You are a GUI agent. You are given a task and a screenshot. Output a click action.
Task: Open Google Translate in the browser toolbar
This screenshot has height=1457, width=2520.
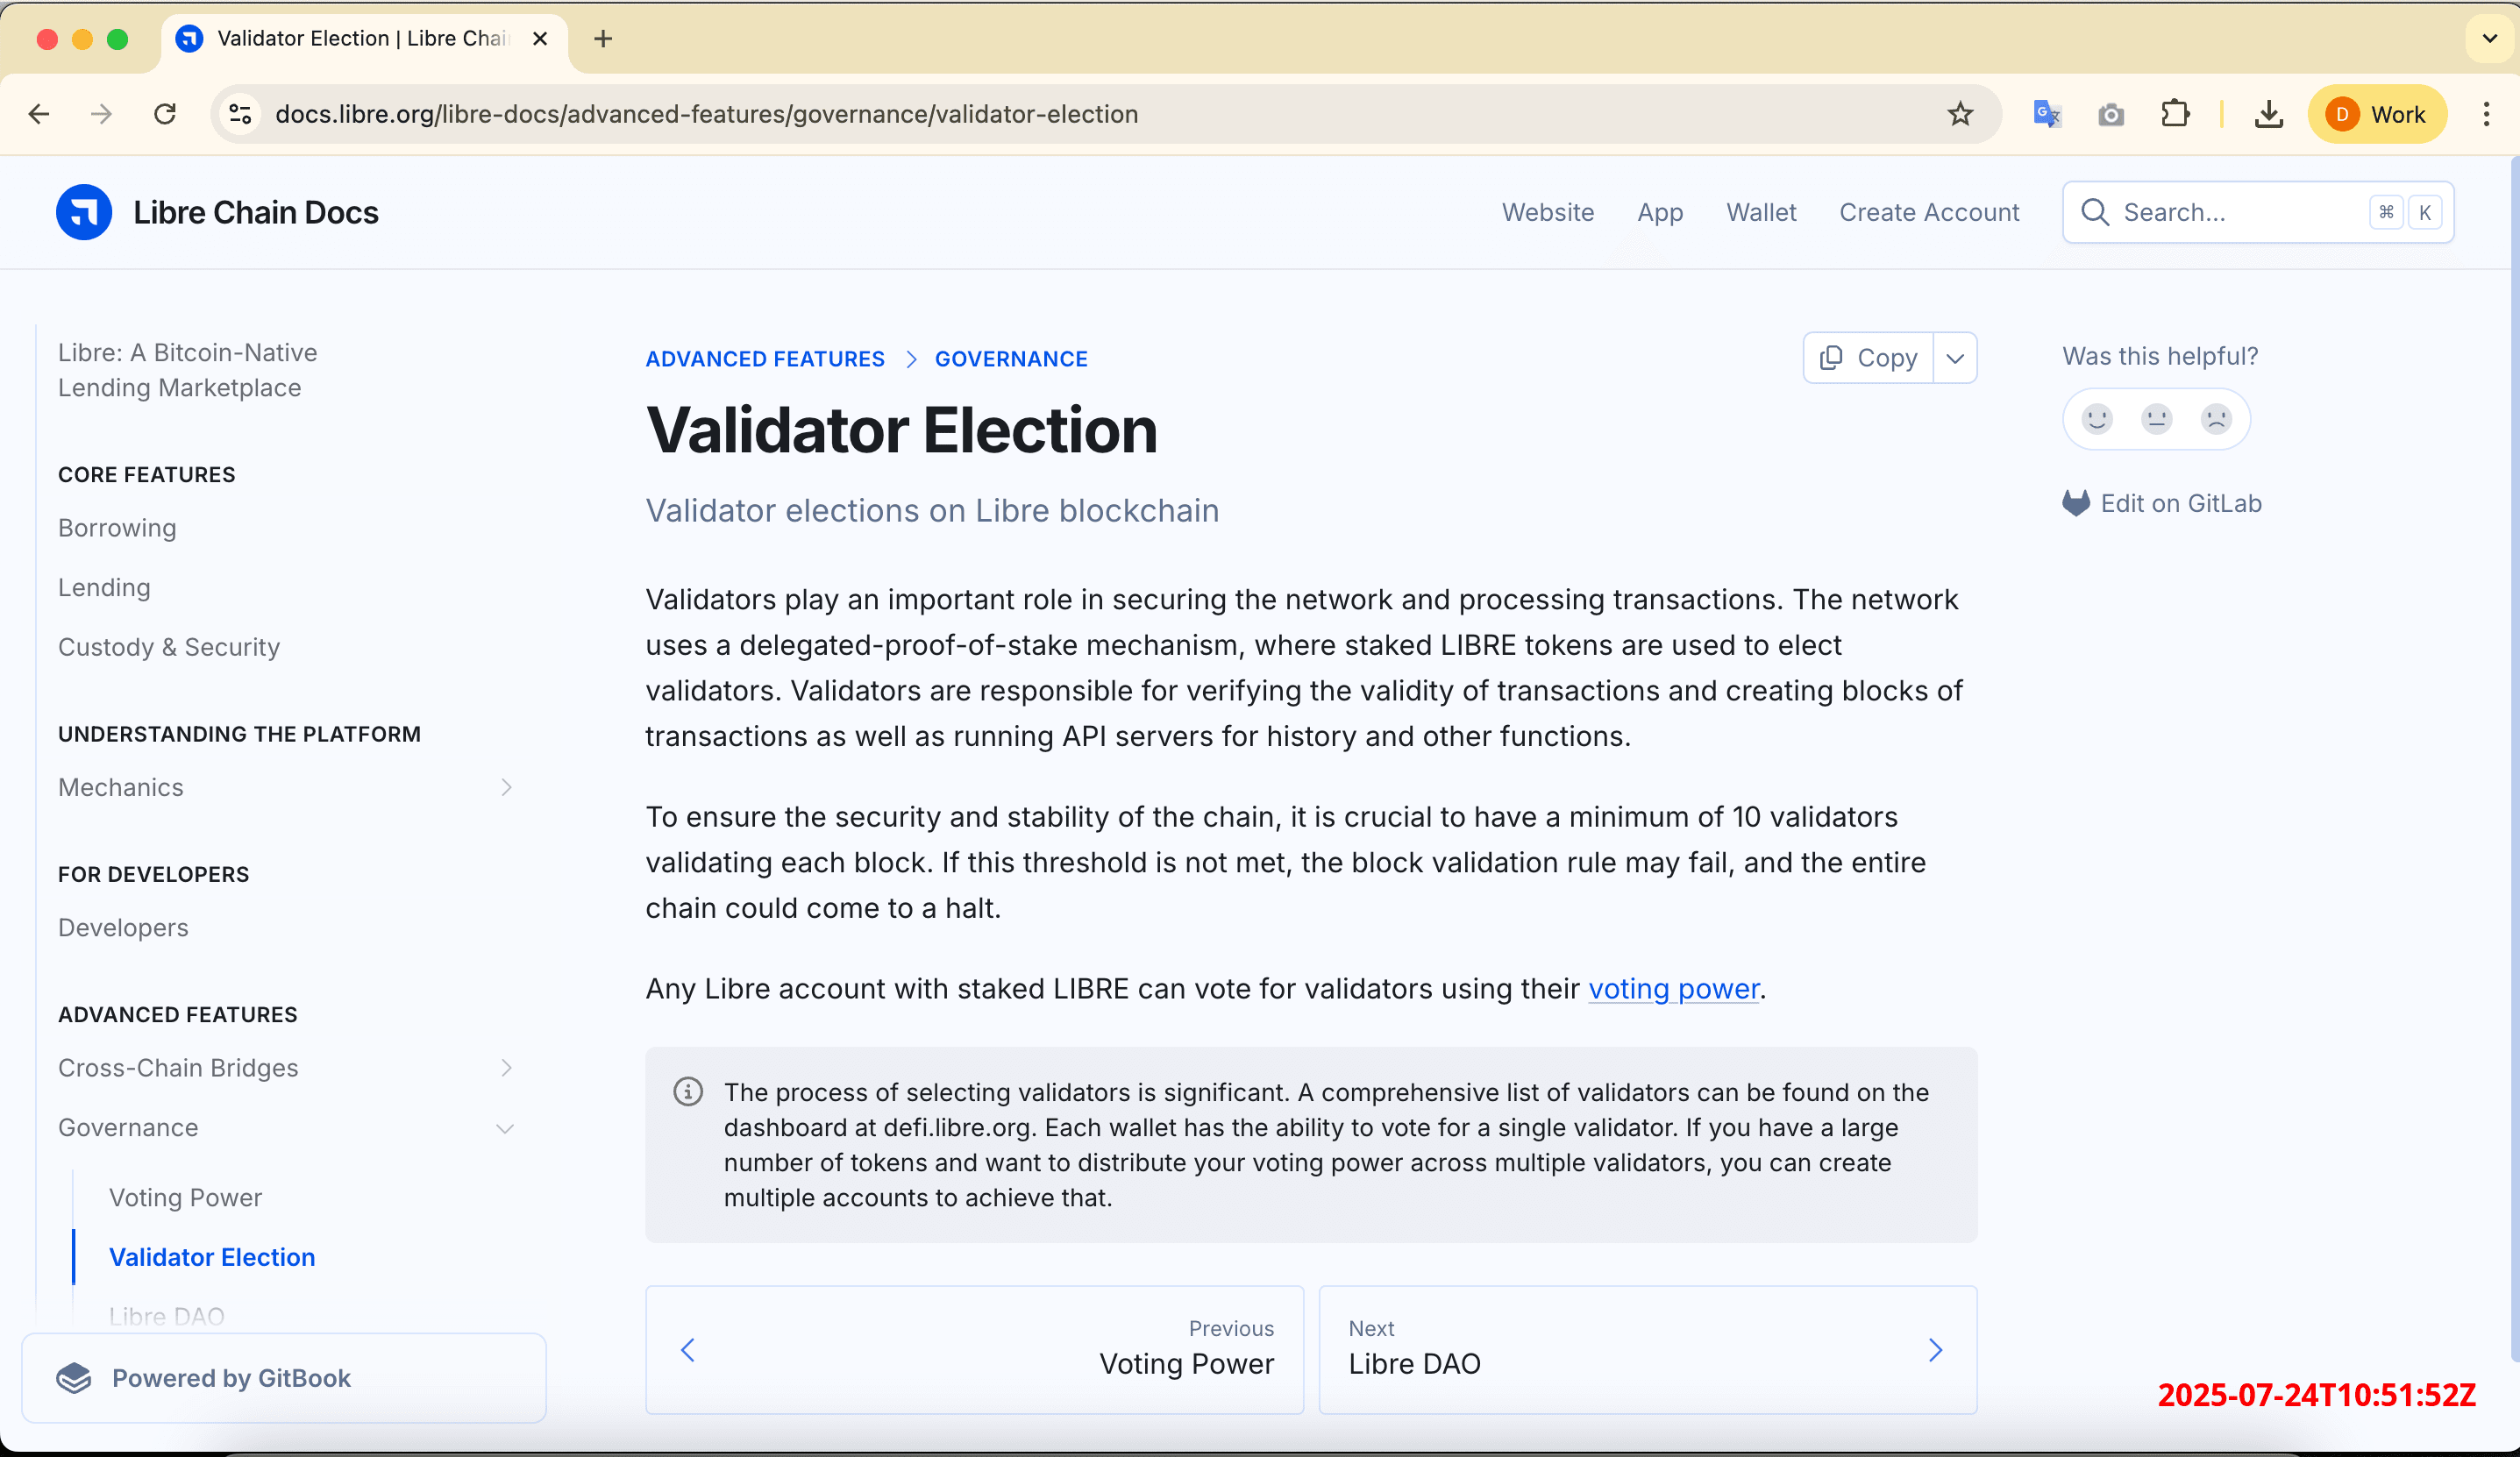[x=2046, y=113]
